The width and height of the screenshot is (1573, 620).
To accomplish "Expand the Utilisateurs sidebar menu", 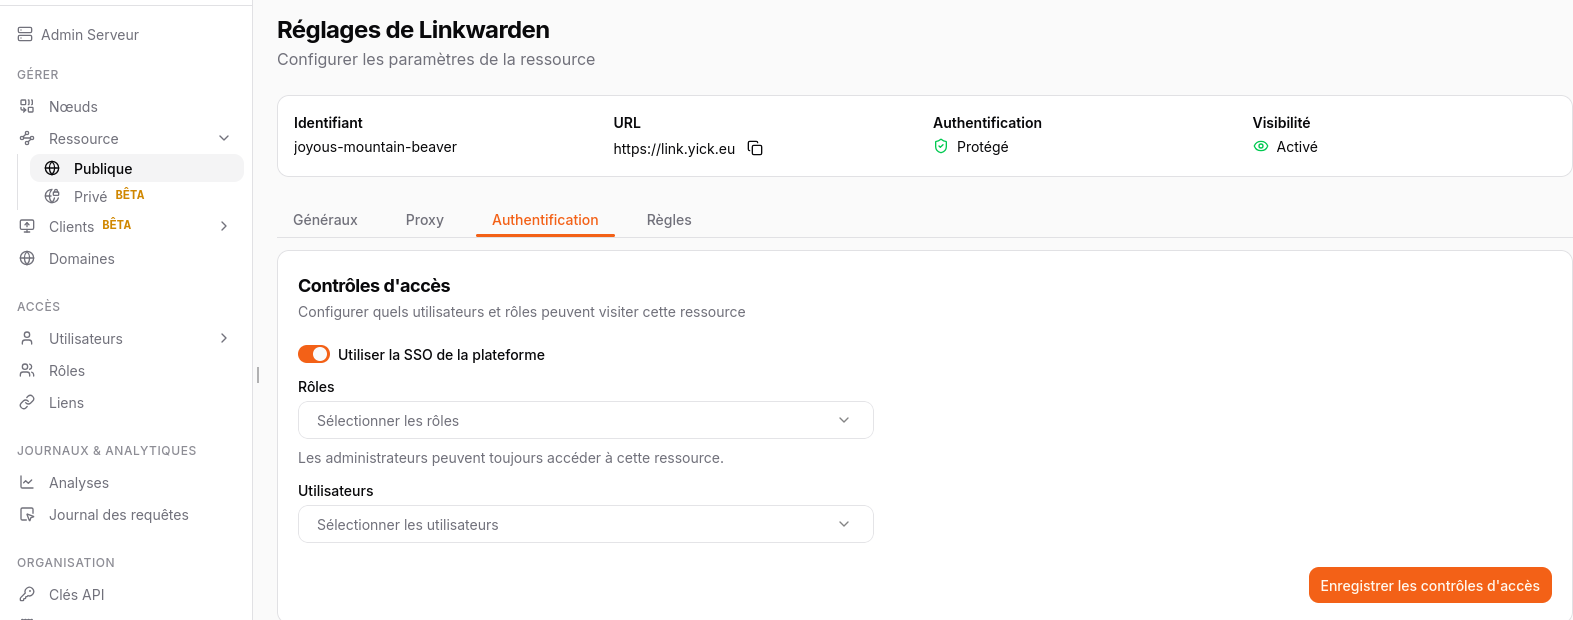I will (x=224, y=338).
